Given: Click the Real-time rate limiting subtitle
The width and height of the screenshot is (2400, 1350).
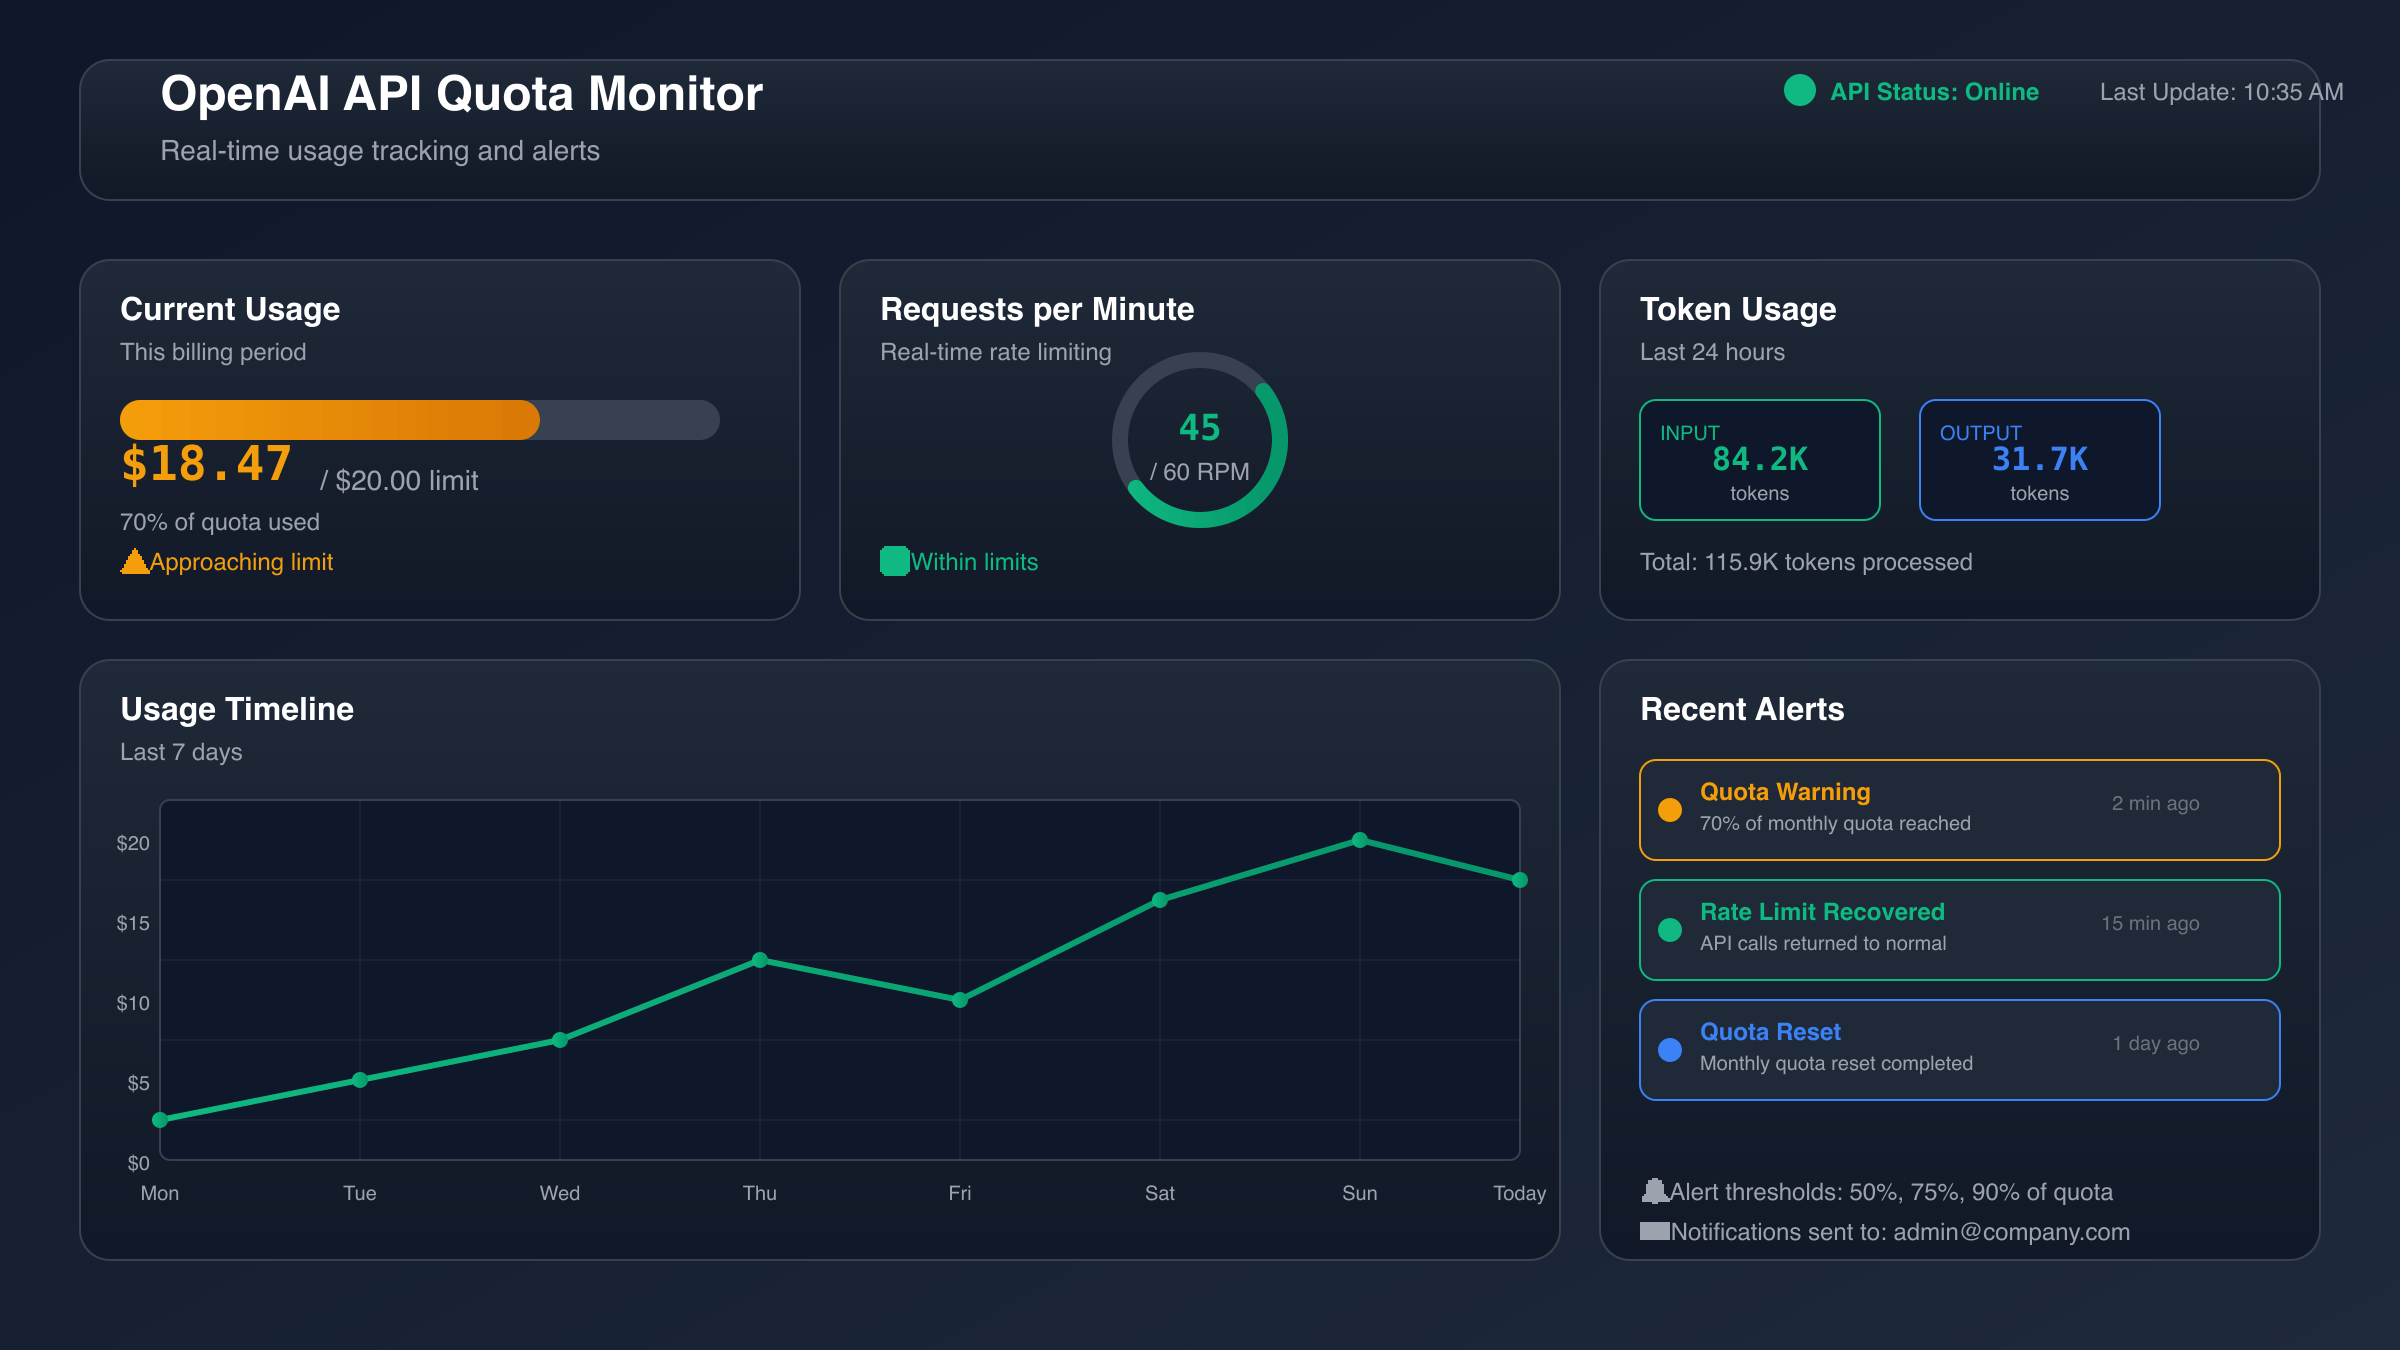Looking at the screenshot, I should click(996, 352).
